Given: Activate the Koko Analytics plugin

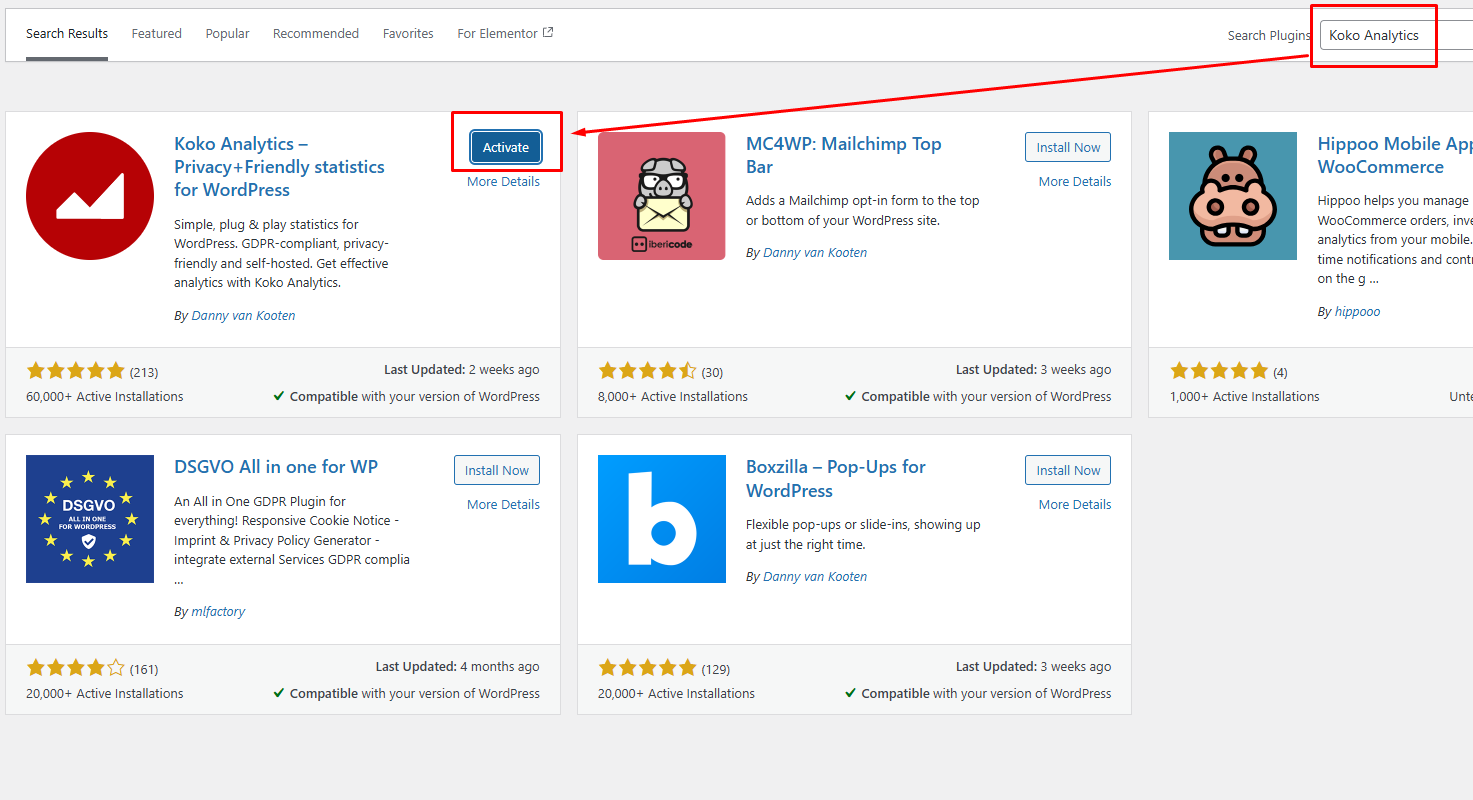Looking at the screenshot, I should coord(506,147).
